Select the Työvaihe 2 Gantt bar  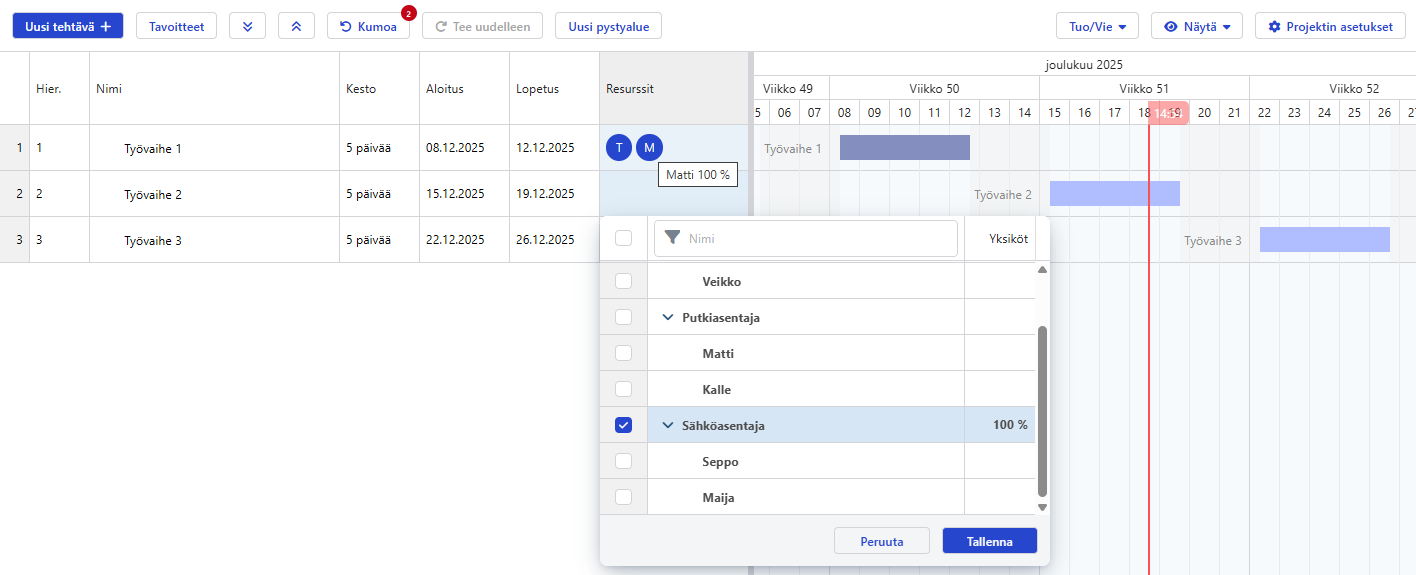[1115, 194]
